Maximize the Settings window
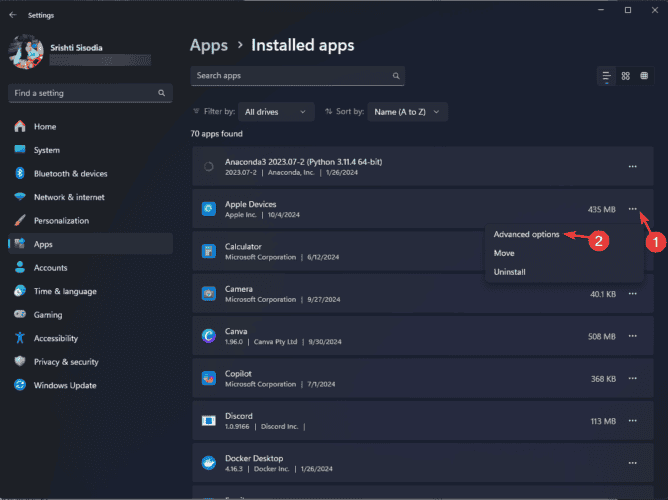Image resolution: width=668 pixels, height=500 pixels. tap(628, 10)
